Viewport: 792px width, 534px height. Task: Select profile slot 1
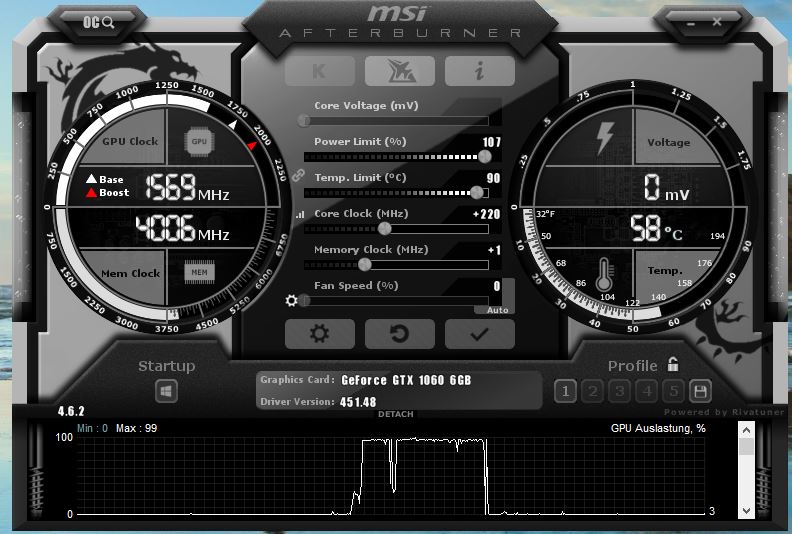pos(565,391)
